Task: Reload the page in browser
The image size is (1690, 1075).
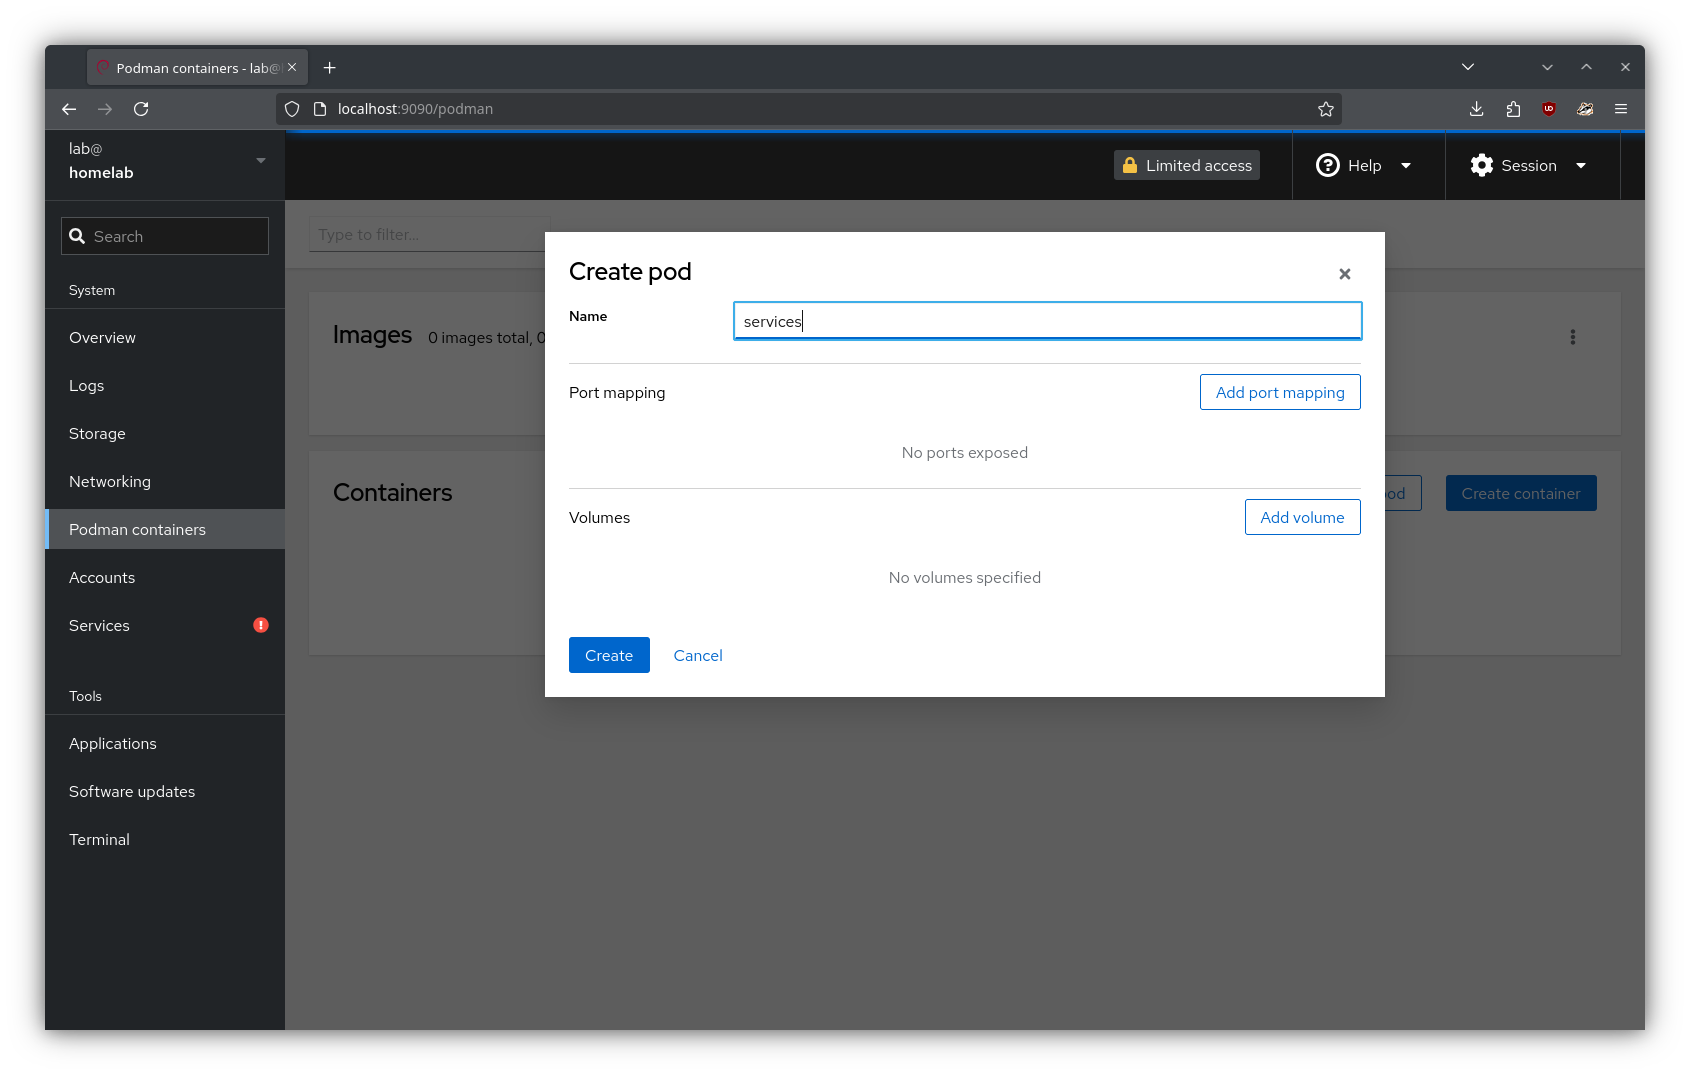Action: (141, 109)
